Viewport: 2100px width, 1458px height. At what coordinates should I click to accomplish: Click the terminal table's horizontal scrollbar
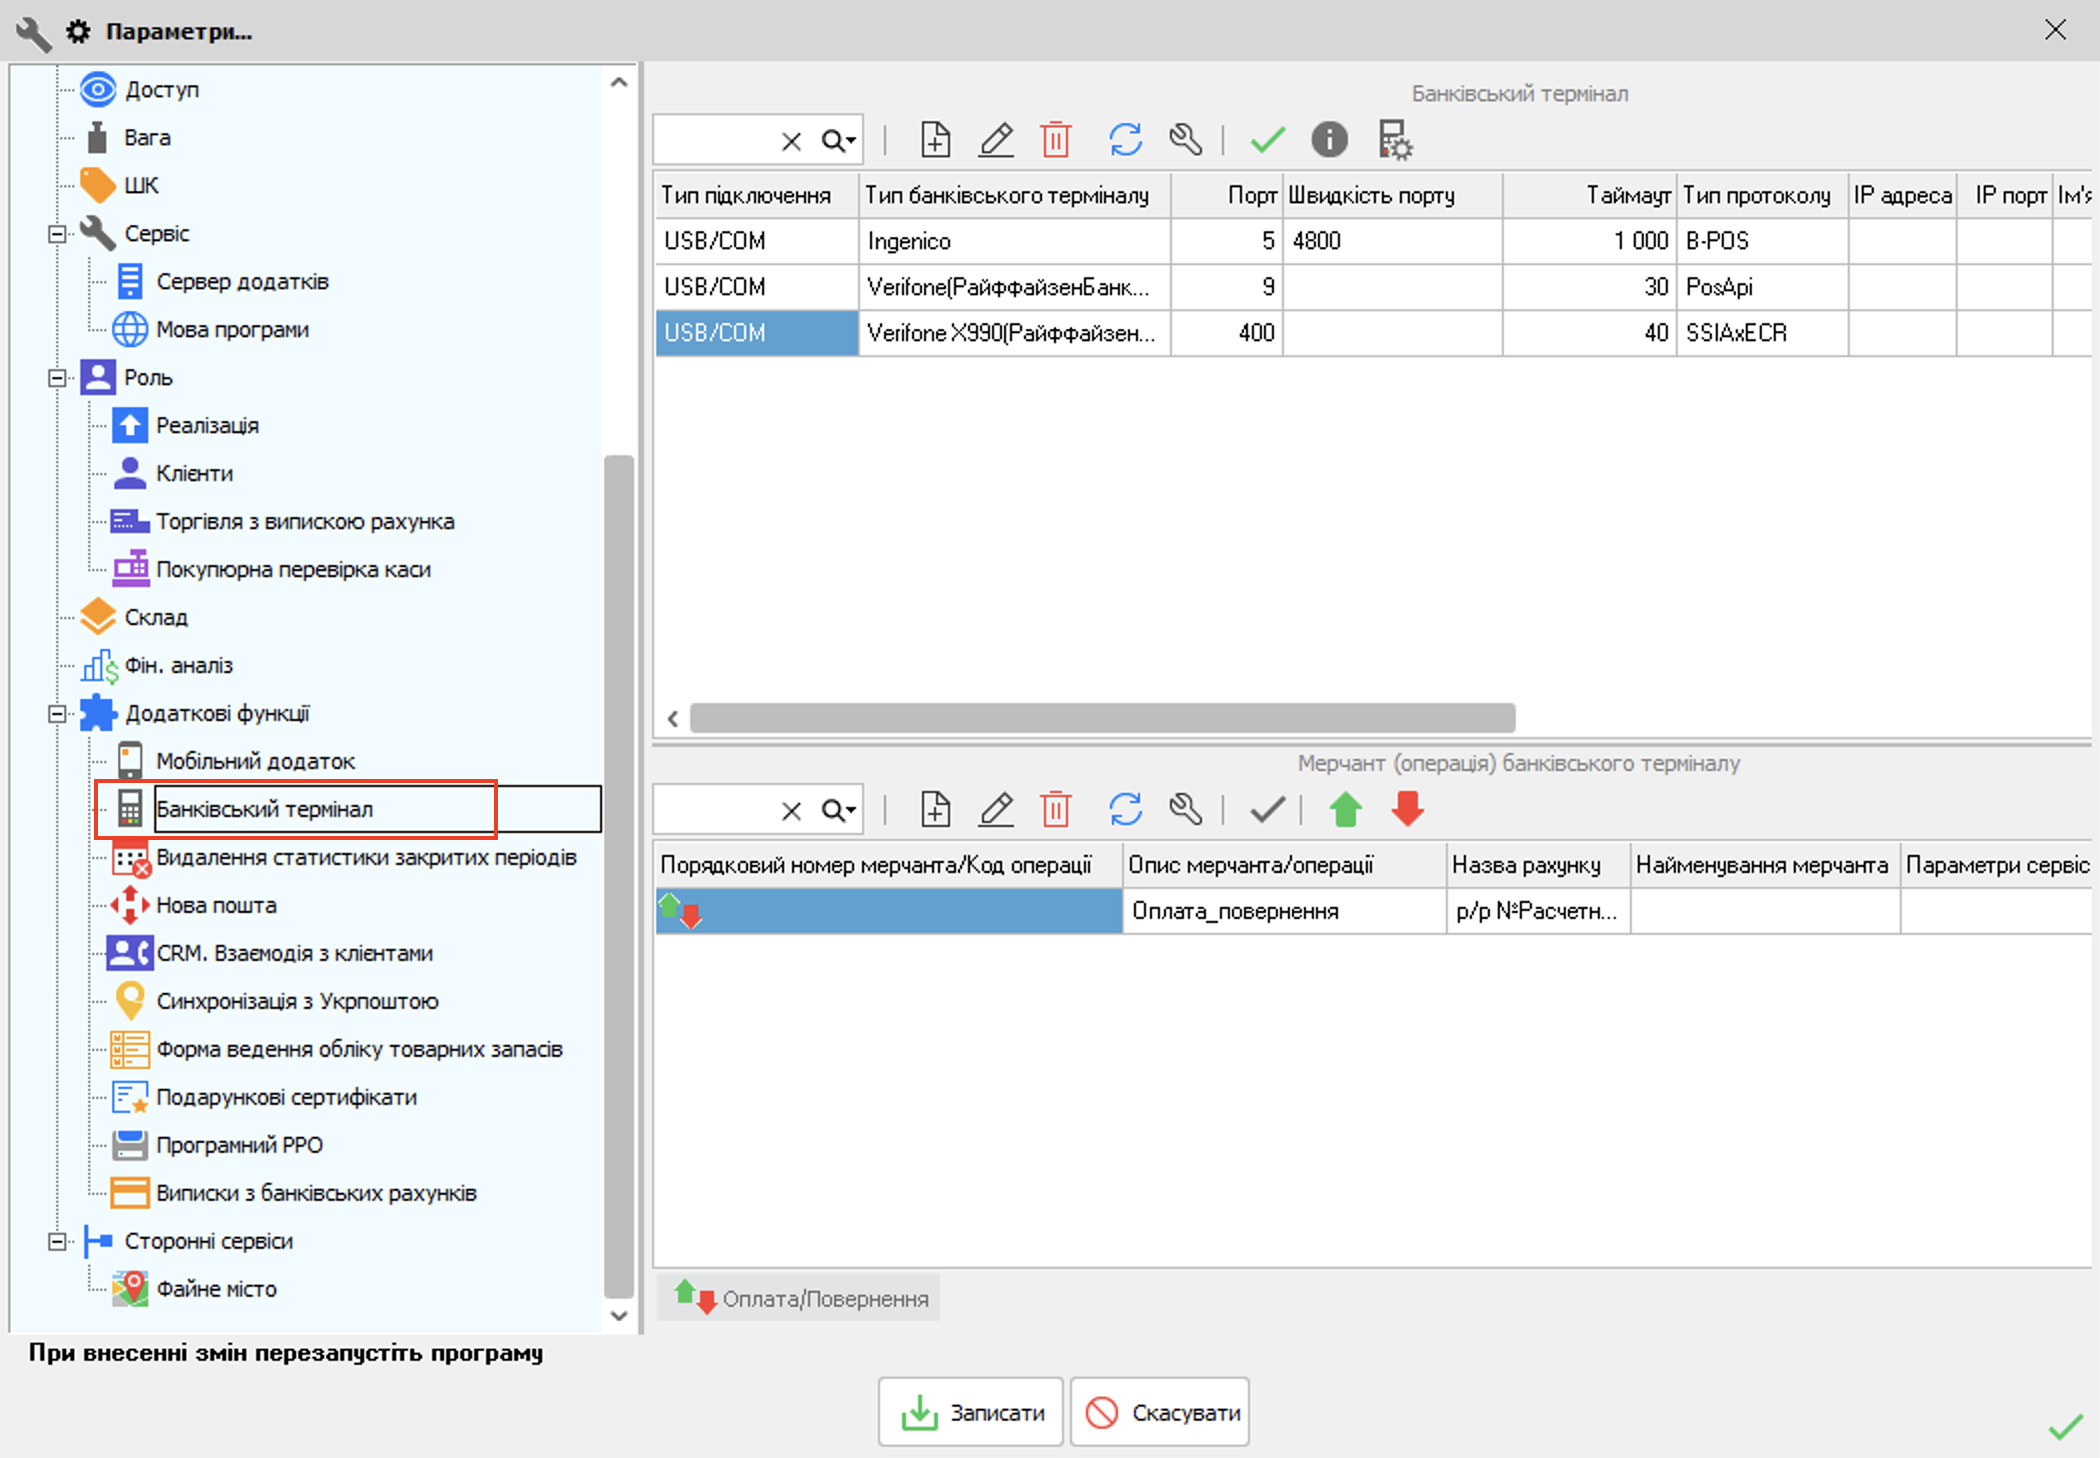(1101, 718)
